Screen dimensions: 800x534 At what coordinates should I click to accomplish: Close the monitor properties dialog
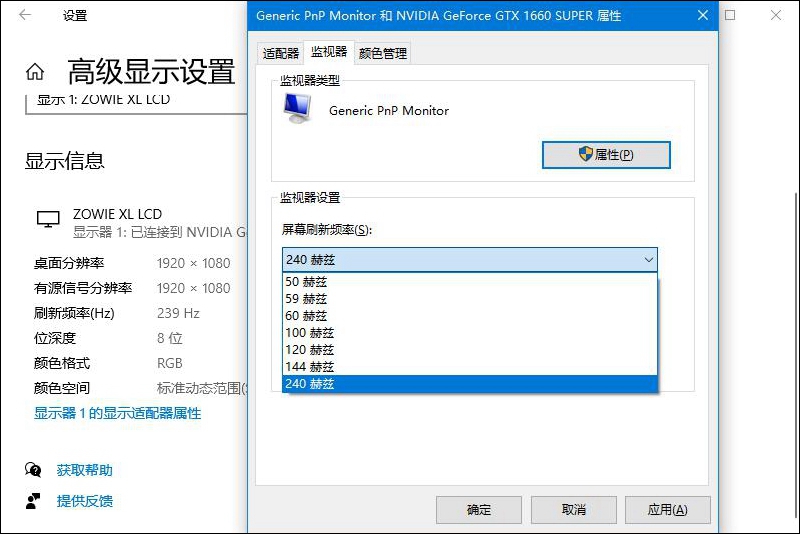703,15
